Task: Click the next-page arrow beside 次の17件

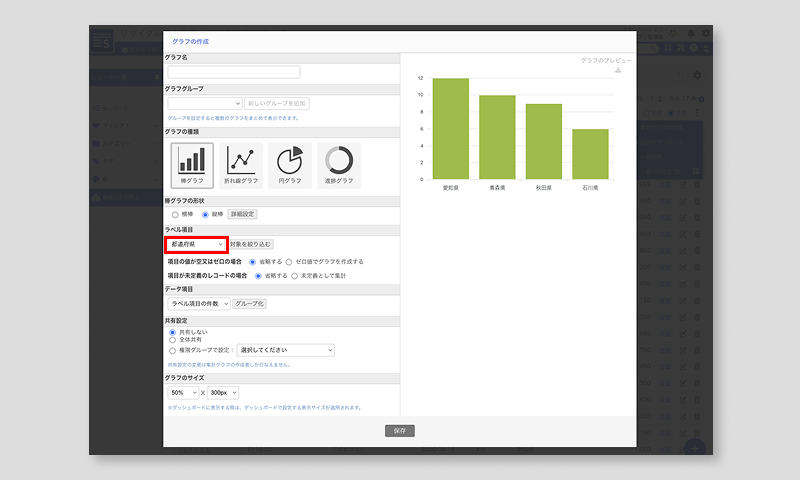Action: click(701, 99)
